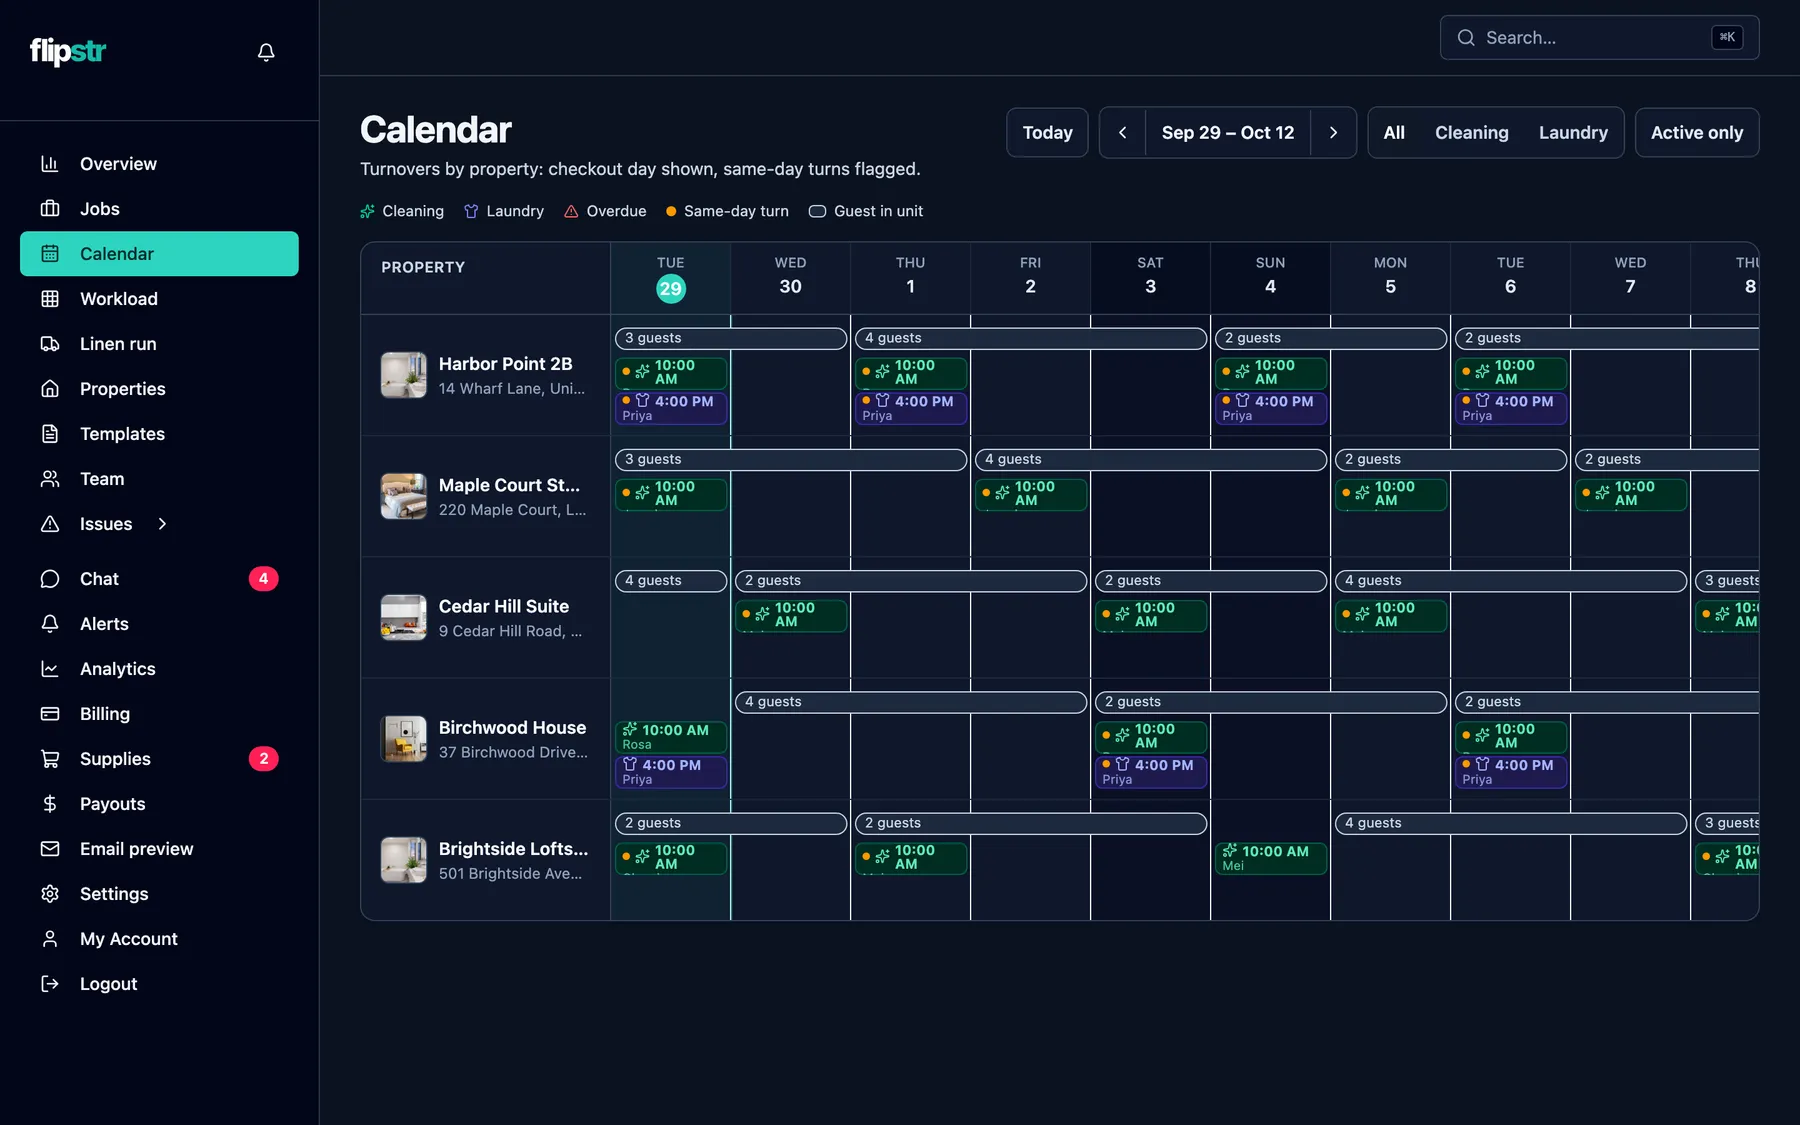Viewport: 1800px width, 1125px height.
Task: Click the Team people icon
Action: 50,479
